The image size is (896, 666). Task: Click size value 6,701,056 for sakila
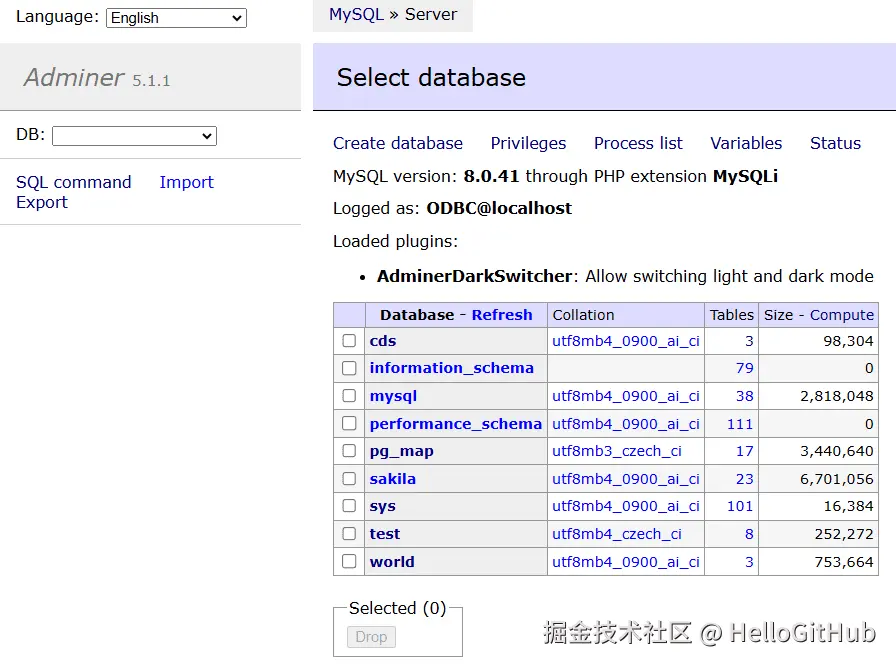click(836, 479)
